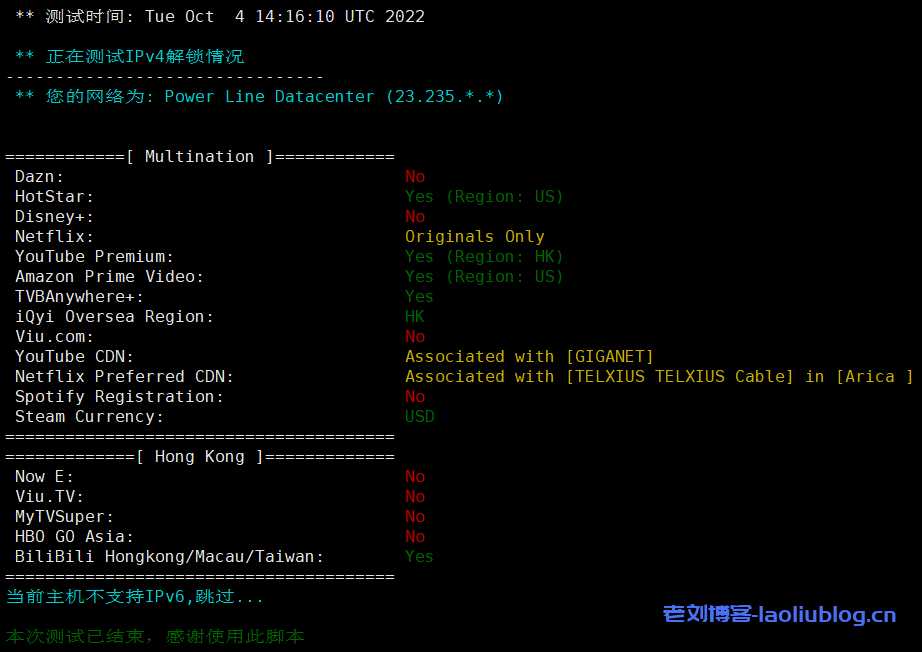Click the Netflix Preferred CDN TELXIUS result
Screen dimensions: 922x652
tap(658, 376)
